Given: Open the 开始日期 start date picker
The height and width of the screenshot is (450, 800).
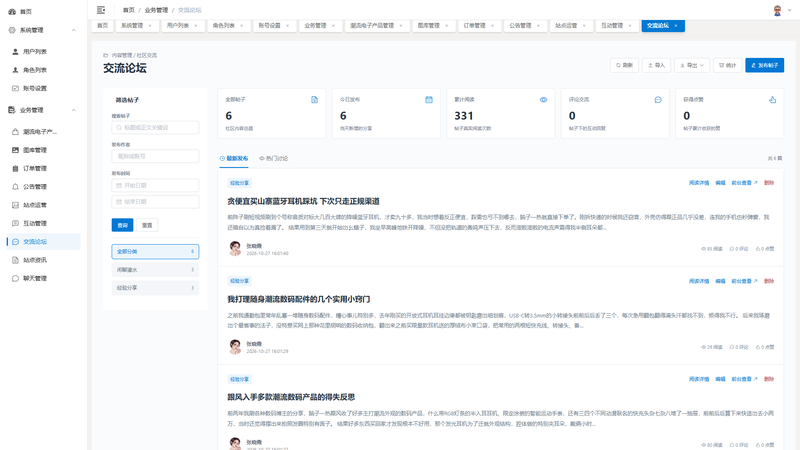Looking at the screenshot, I should (155, 185).
